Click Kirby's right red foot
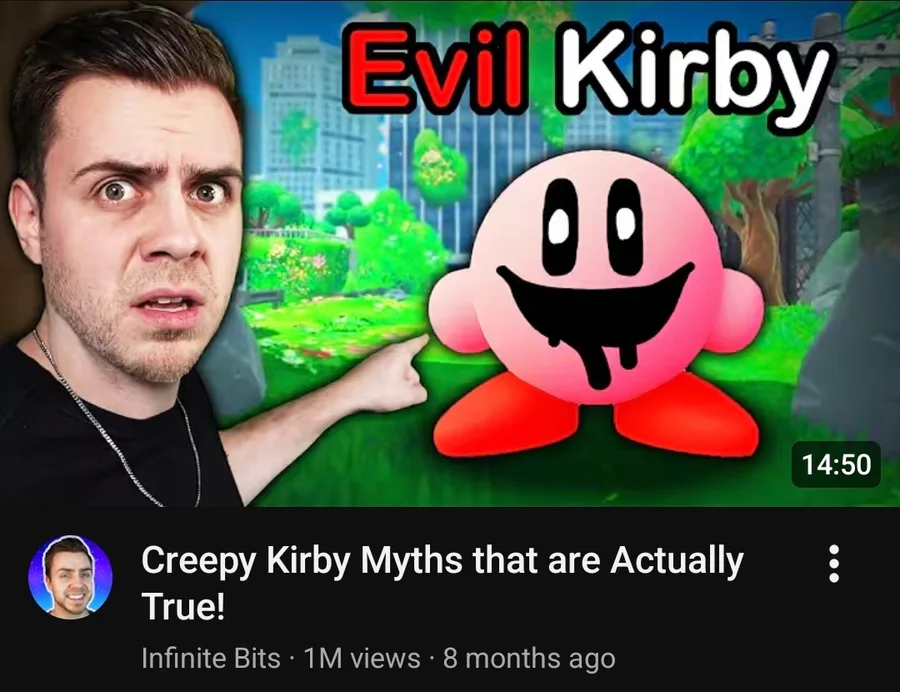Image resolution: width=900 pixels, height=692 pixels. coord(686,414)
